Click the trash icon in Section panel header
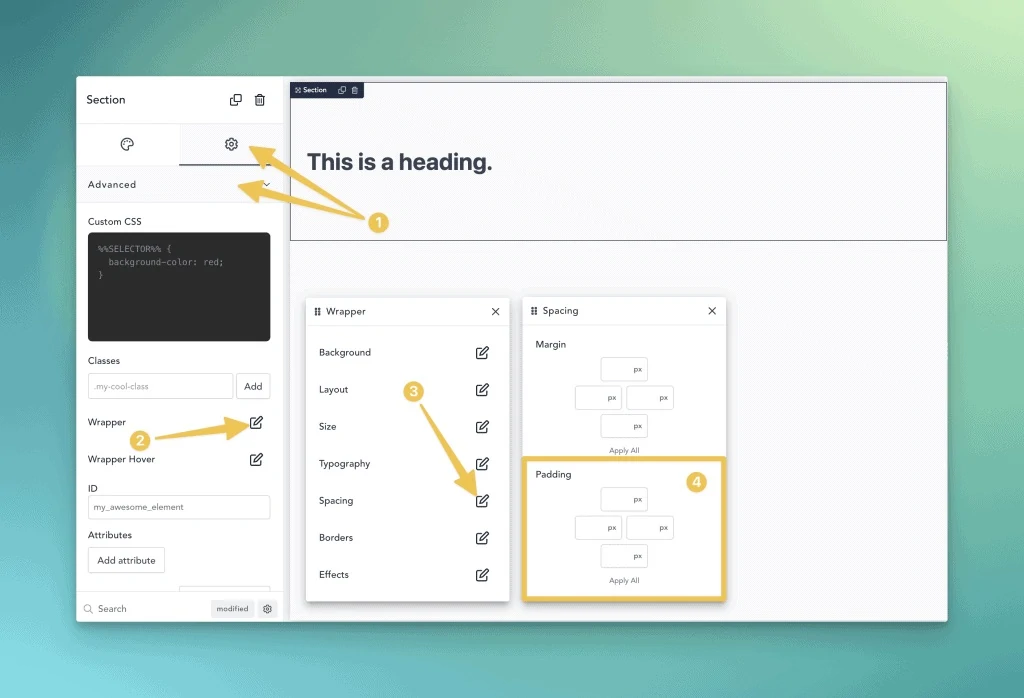This screenshot has width=1024, height=698. click(260, 100)
